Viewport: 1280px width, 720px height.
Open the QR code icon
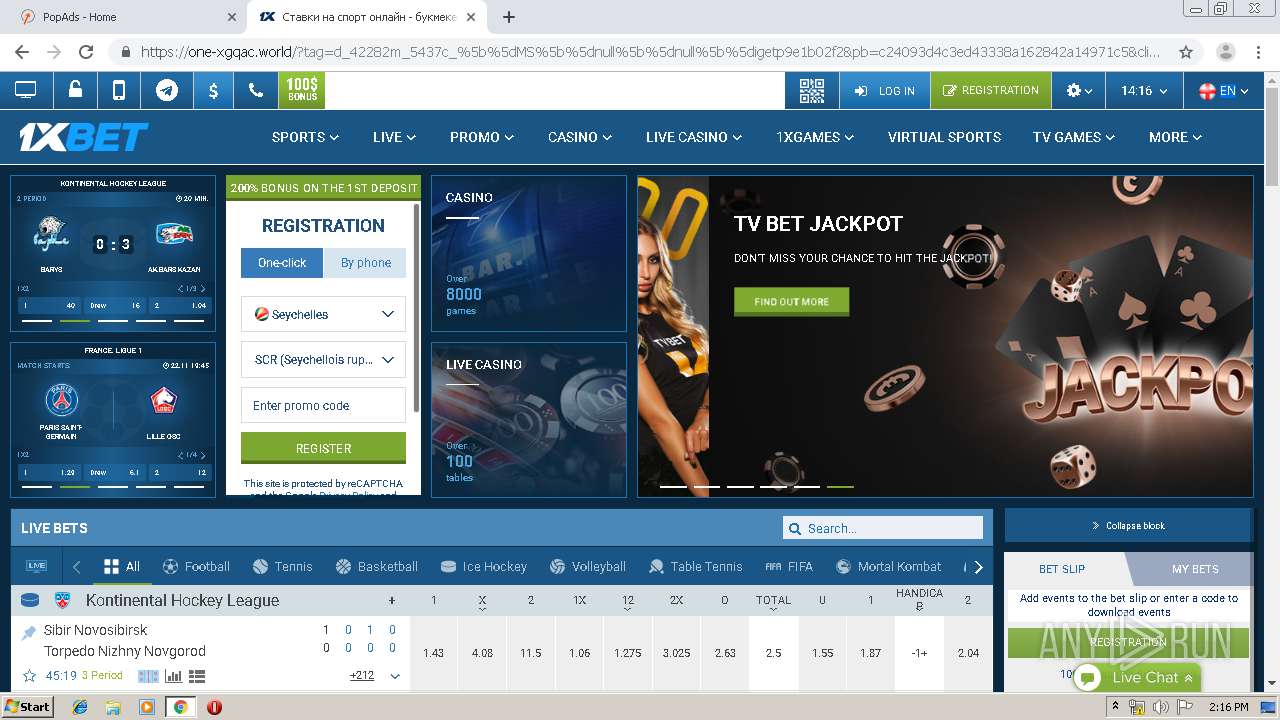[812, 90]
